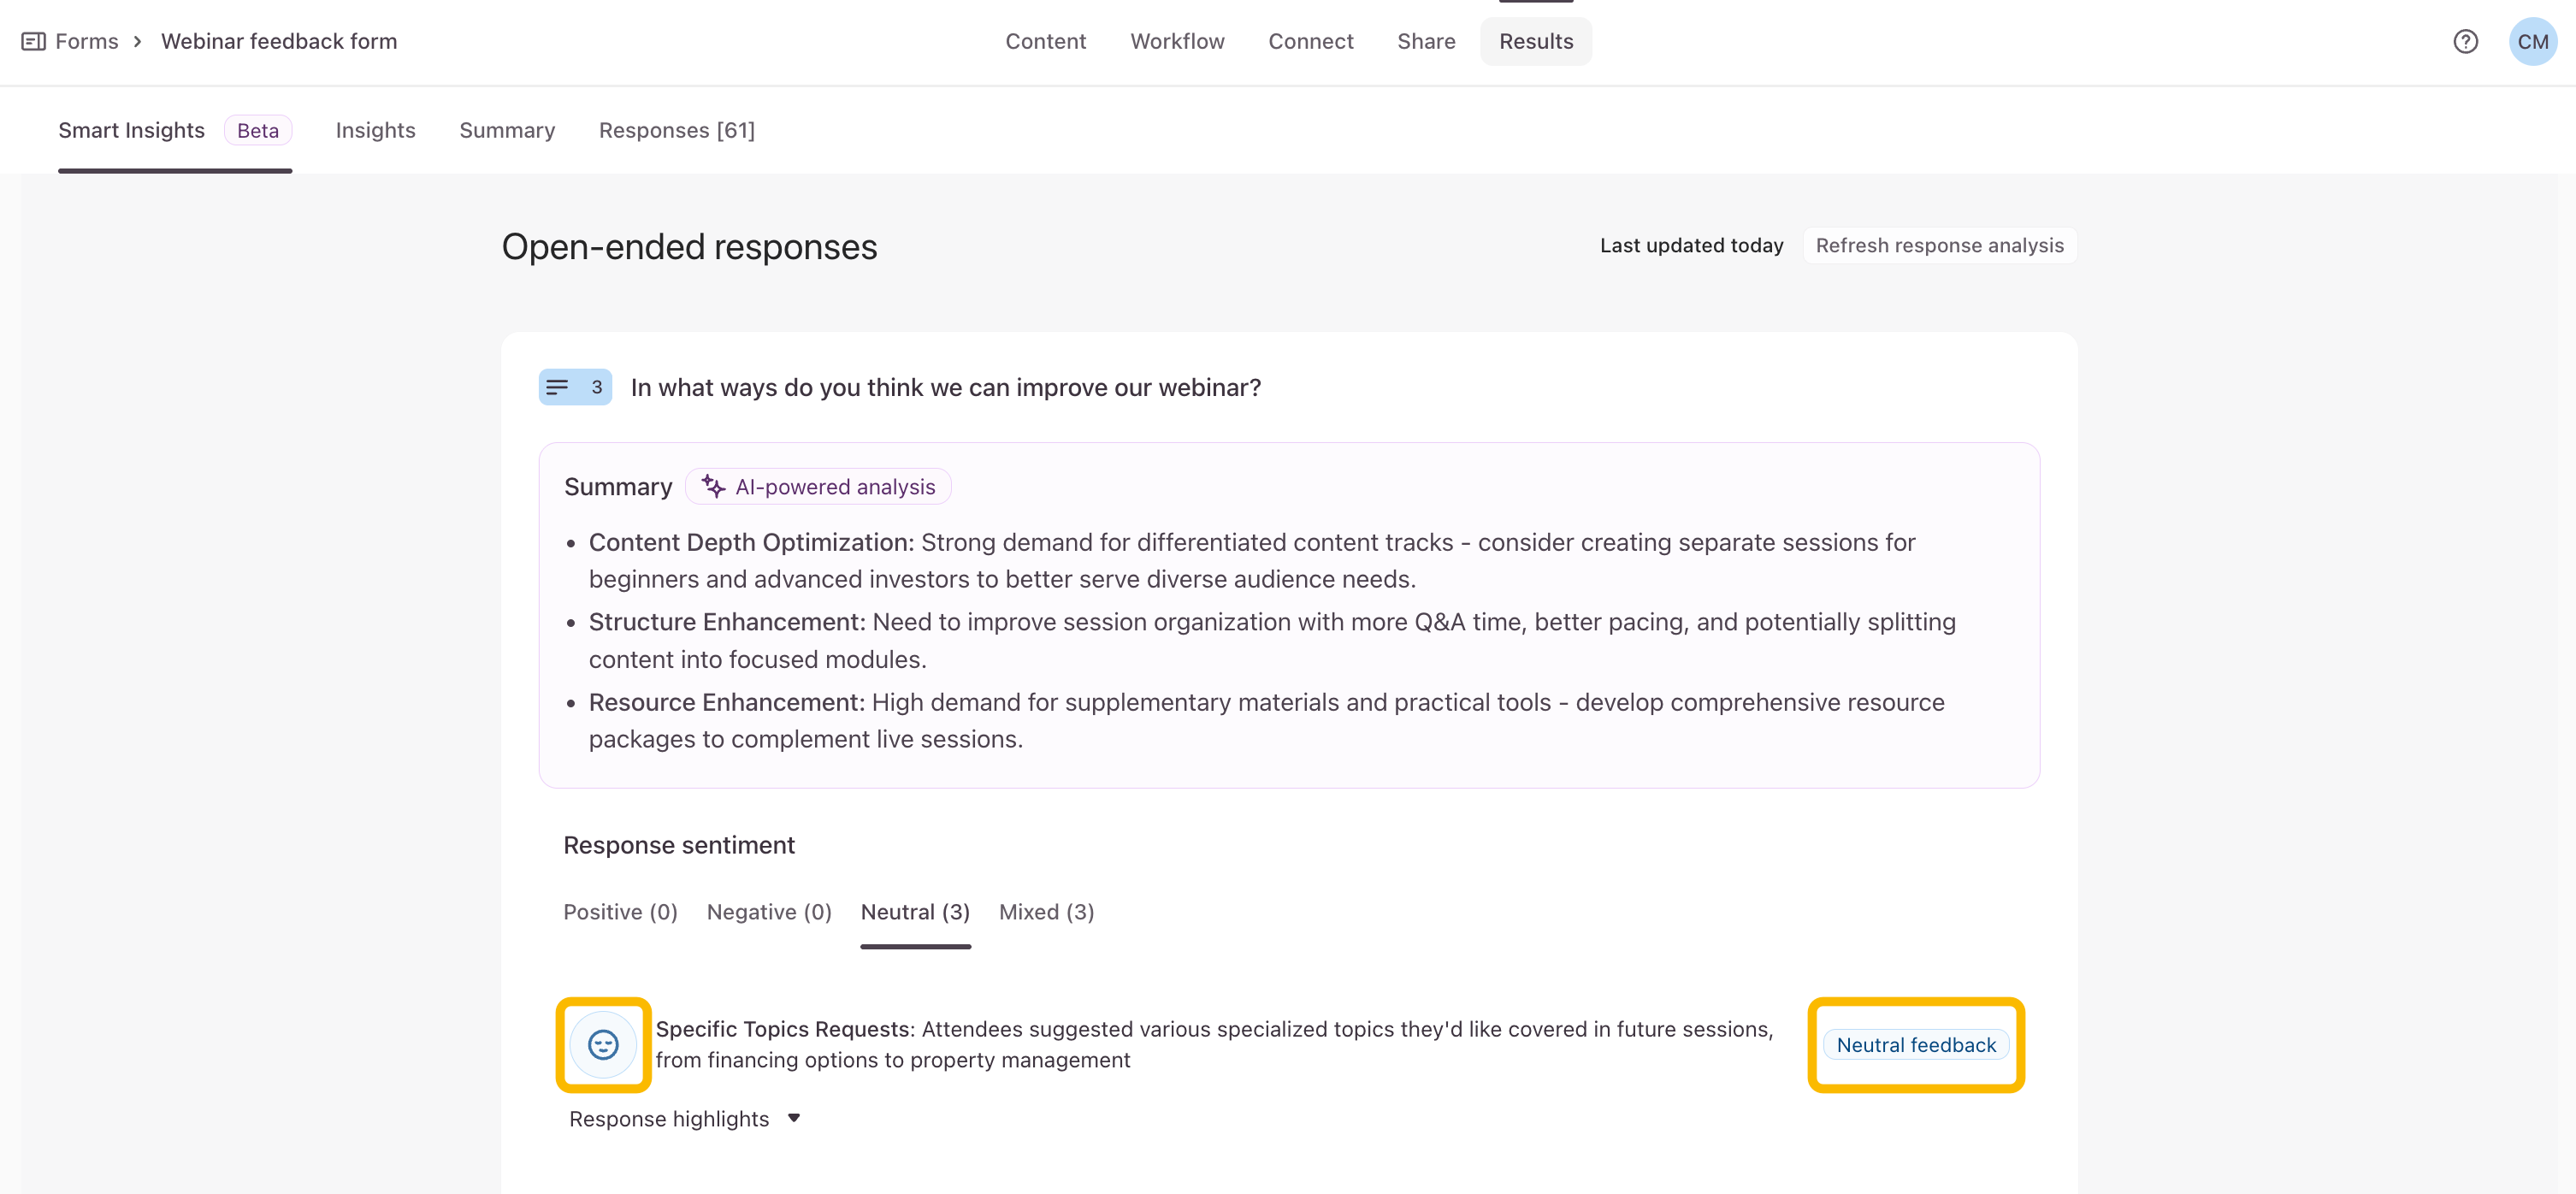The width and height of the screenshot is (2576, 1194).
Task: Click the AI-powered analysis badge
Action: 834,486
